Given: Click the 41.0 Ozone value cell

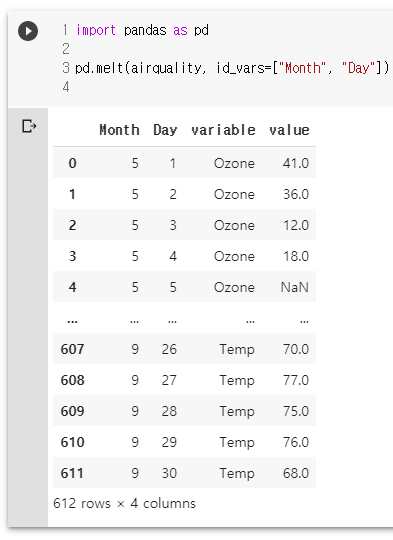Looking at the screenshot, I should pyautogui.click(x=296, y=163).
